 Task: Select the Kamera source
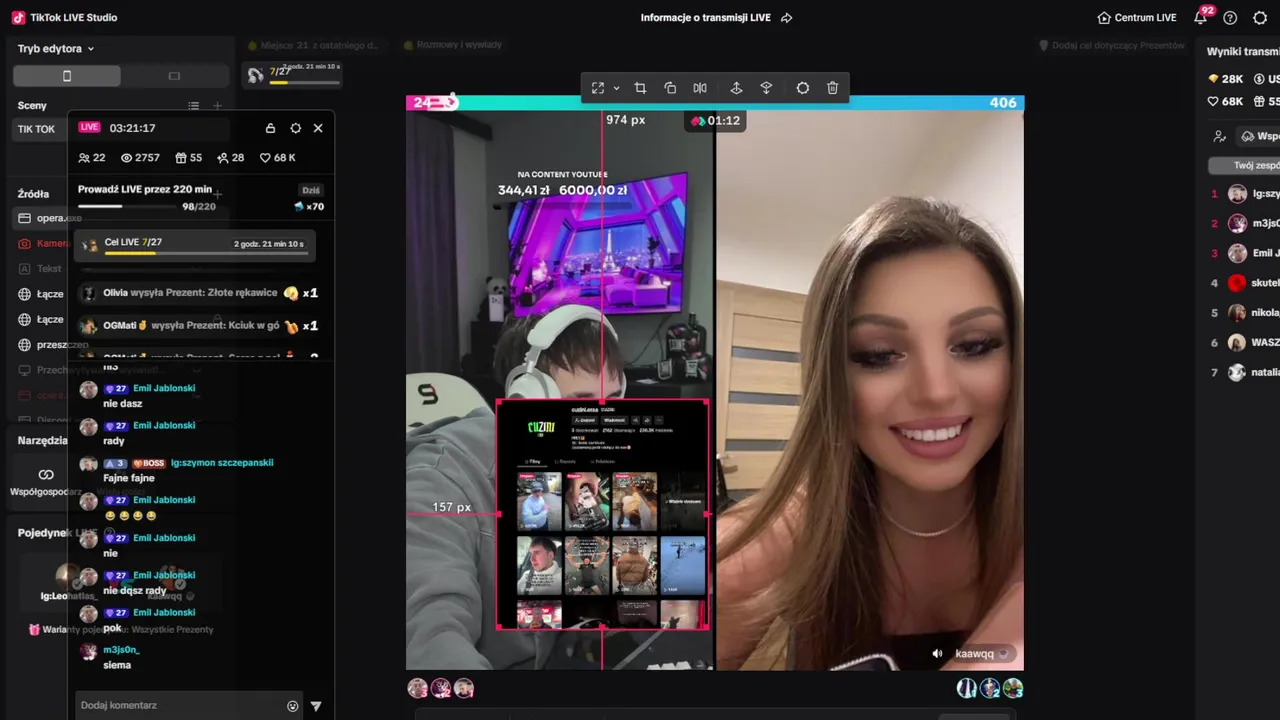click(x=42, y=243)
